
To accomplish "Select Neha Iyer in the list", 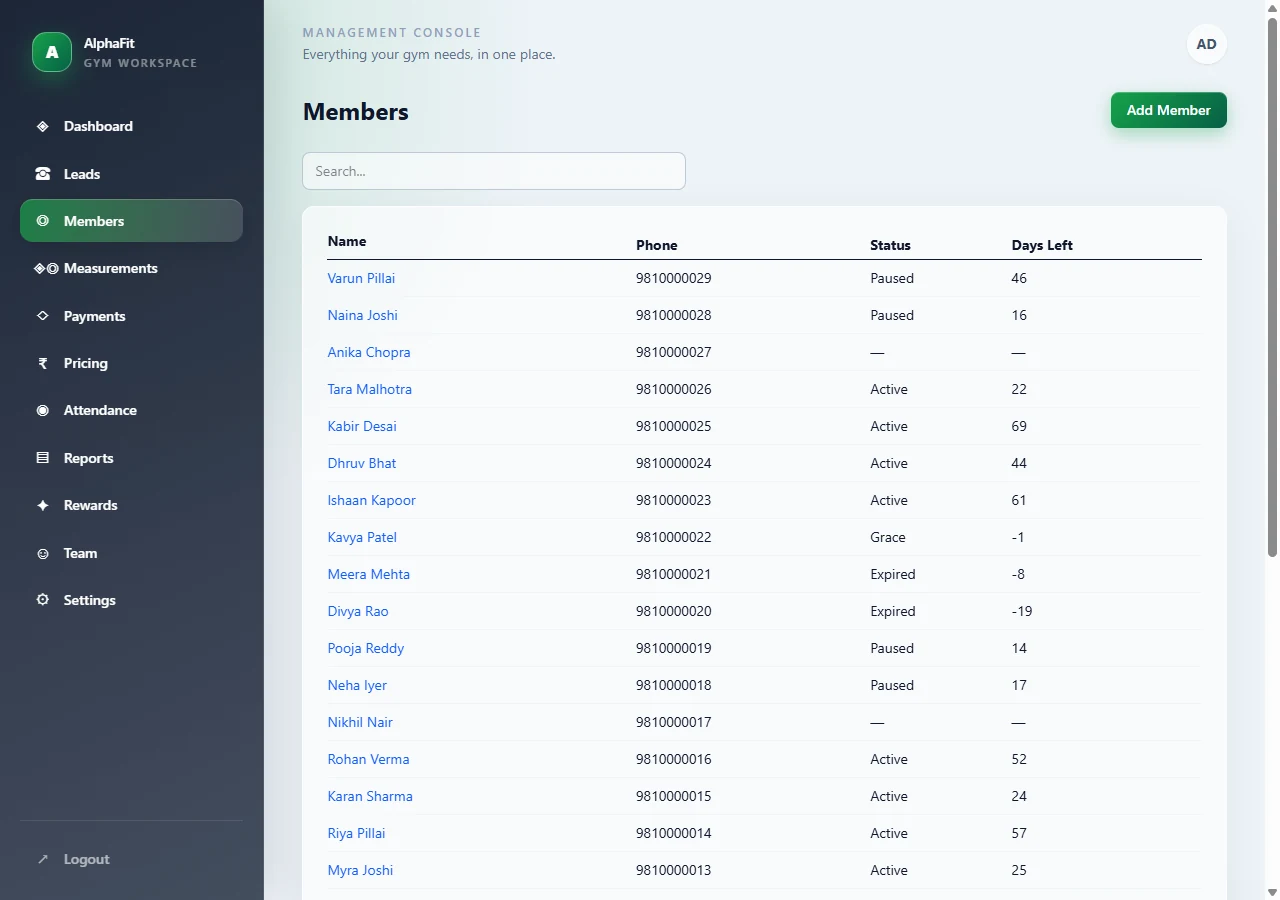I will pos(357,685).
